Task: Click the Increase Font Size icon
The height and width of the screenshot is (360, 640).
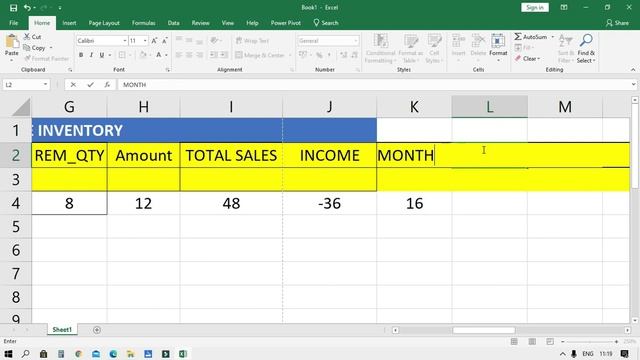Action: pos(154,41)
